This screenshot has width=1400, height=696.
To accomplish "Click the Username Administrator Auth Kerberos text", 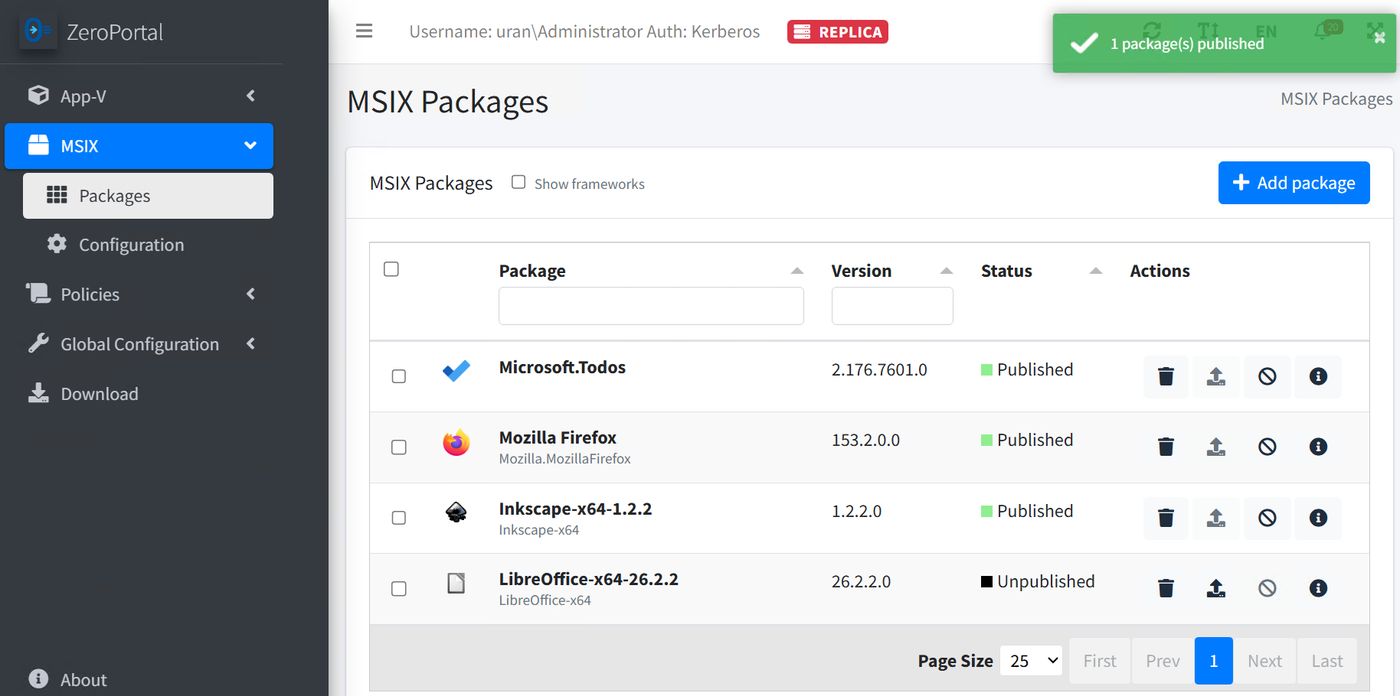I will click(x=584, y=32).
